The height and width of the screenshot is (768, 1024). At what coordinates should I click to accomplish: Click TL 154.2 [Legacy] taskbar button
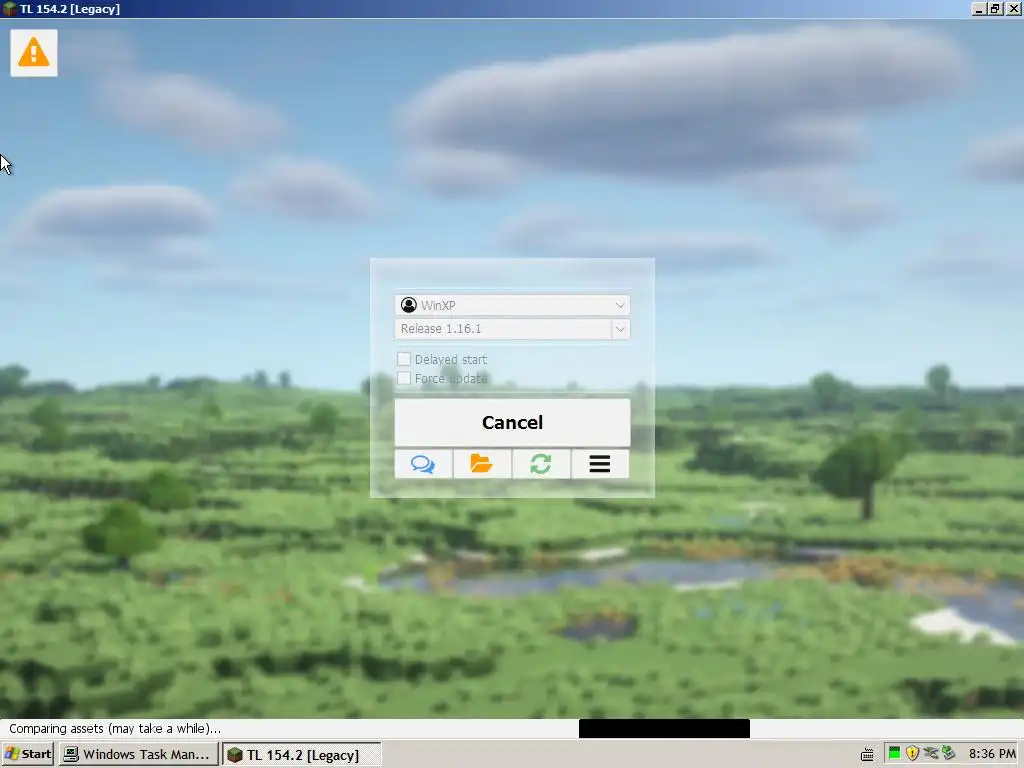tap(302, 754)
